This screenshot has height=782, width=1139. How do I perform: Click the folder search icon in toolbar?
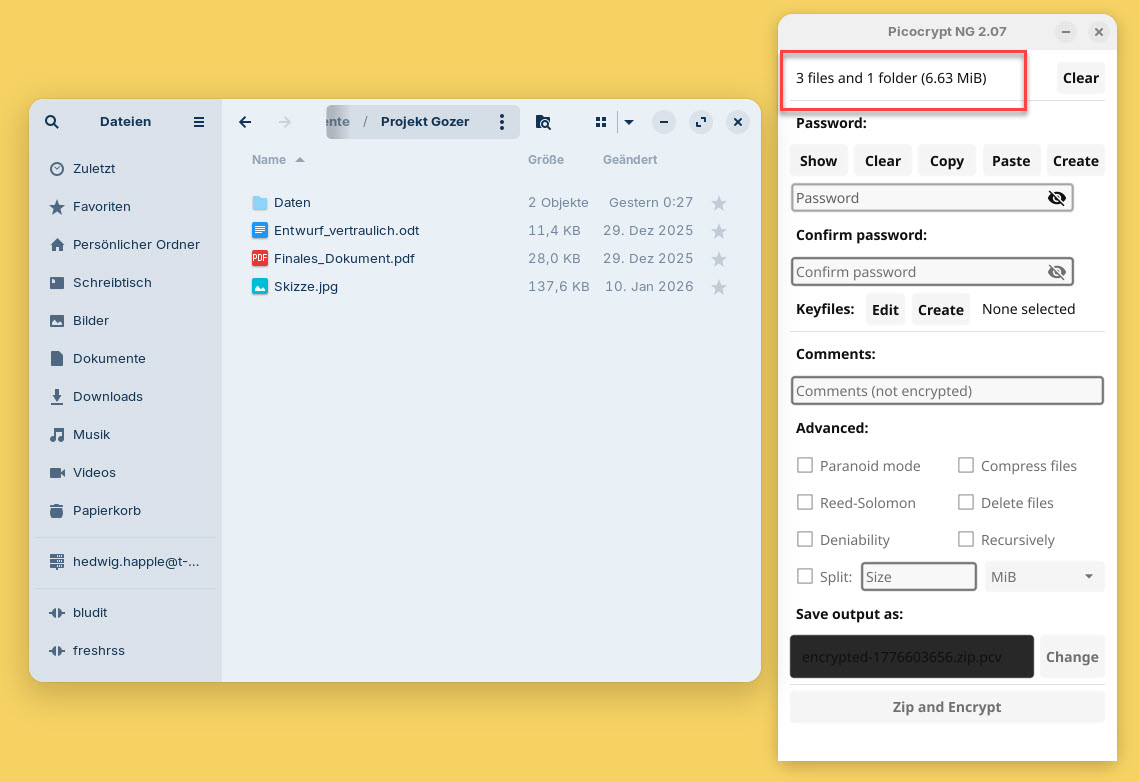pos(543,122)
